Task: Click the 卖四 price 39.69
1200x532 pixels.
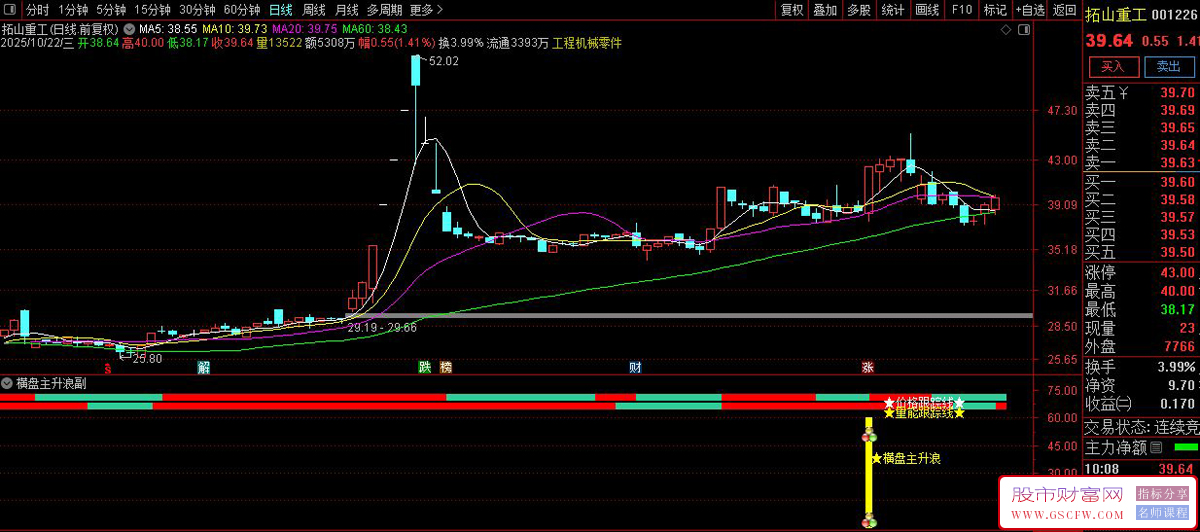Action: (x=1177, y=110)
